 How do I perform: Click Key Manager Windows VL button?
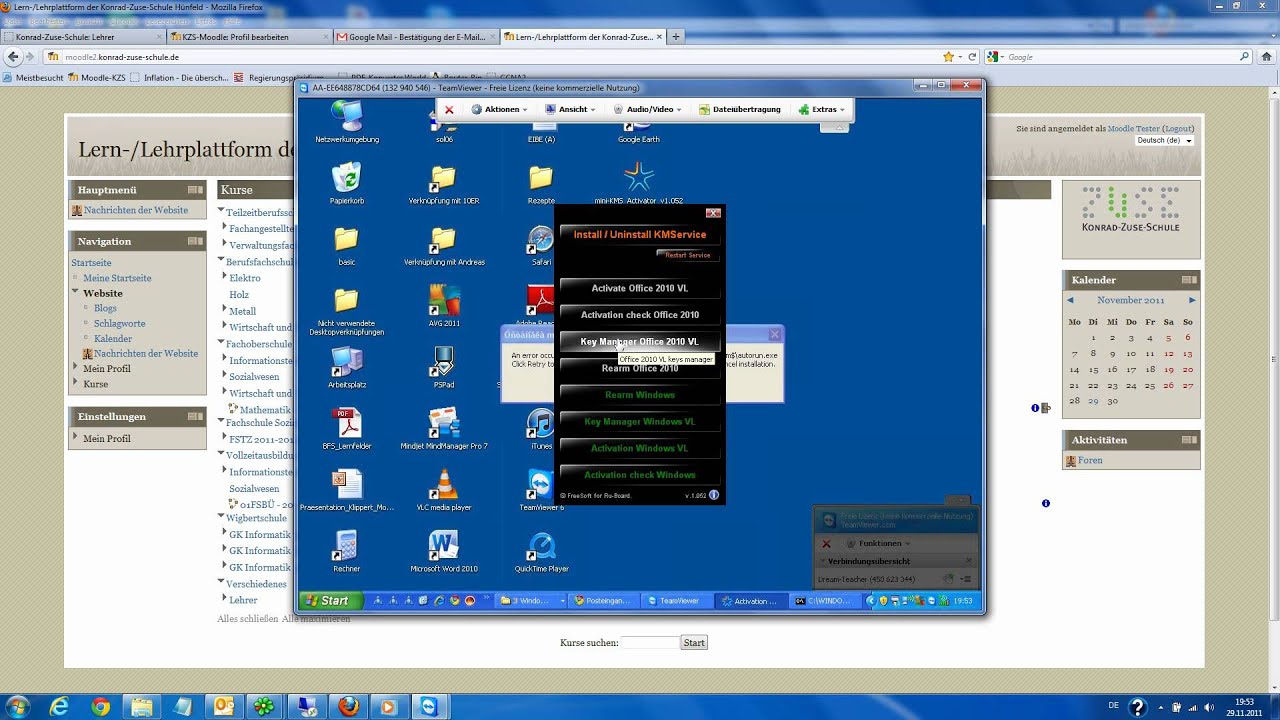(x=640, y=422)
